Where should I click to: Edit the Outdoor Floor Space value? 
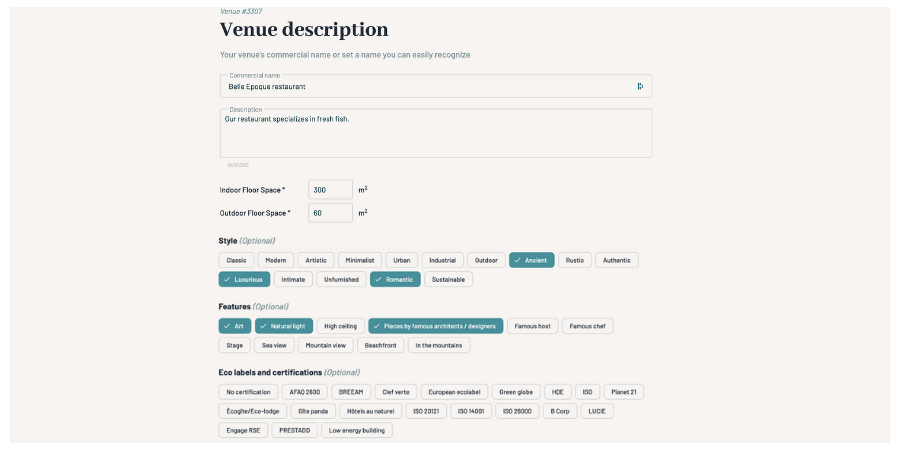[x=330, y=212]
